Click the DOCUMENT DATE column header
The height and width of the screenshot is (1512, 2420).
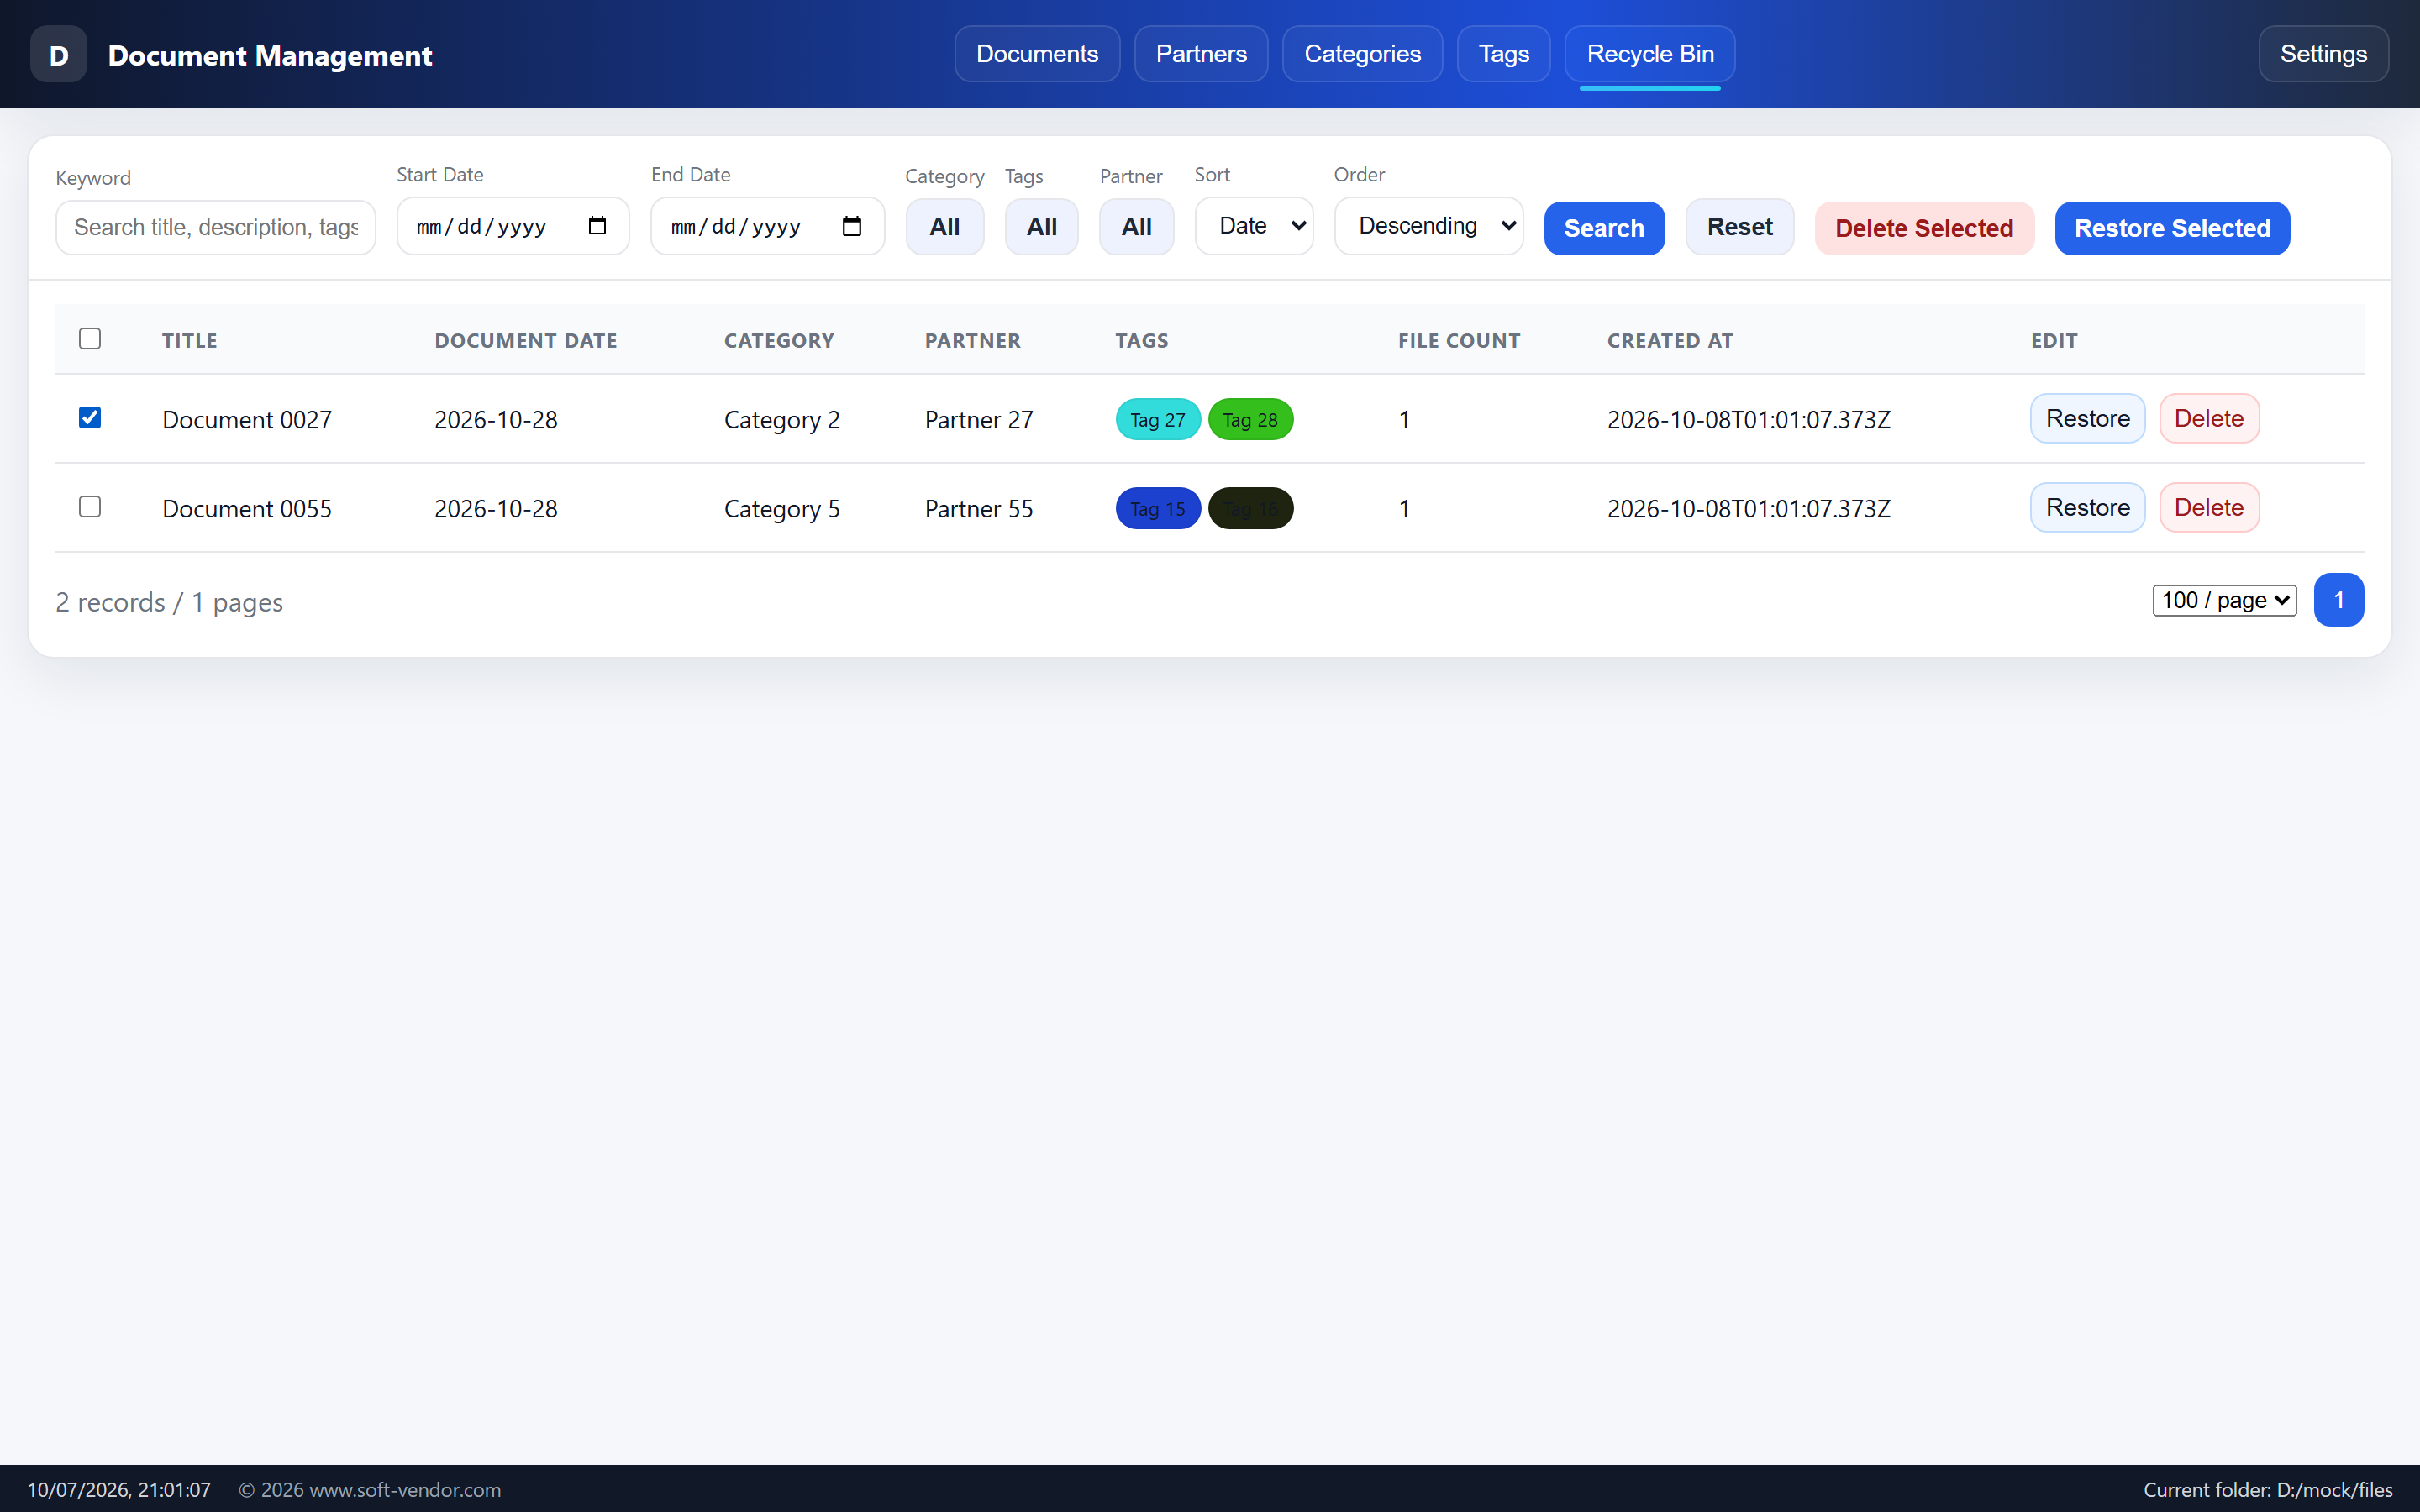pos(526,340)
